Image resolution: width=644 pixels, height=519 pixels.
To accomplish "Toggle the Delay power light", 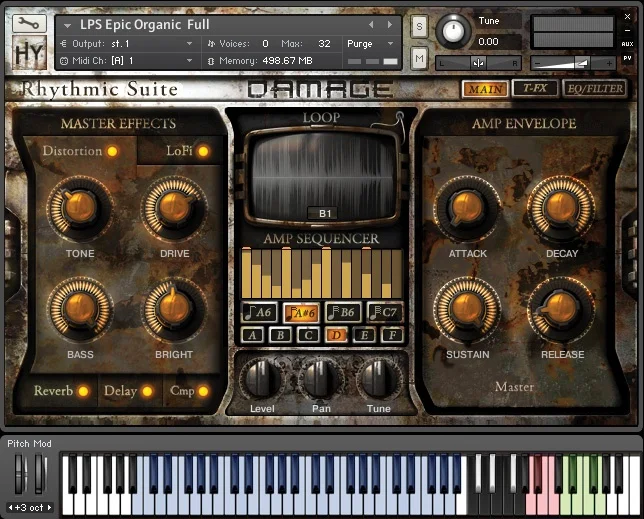I will [x=147, y=391].
